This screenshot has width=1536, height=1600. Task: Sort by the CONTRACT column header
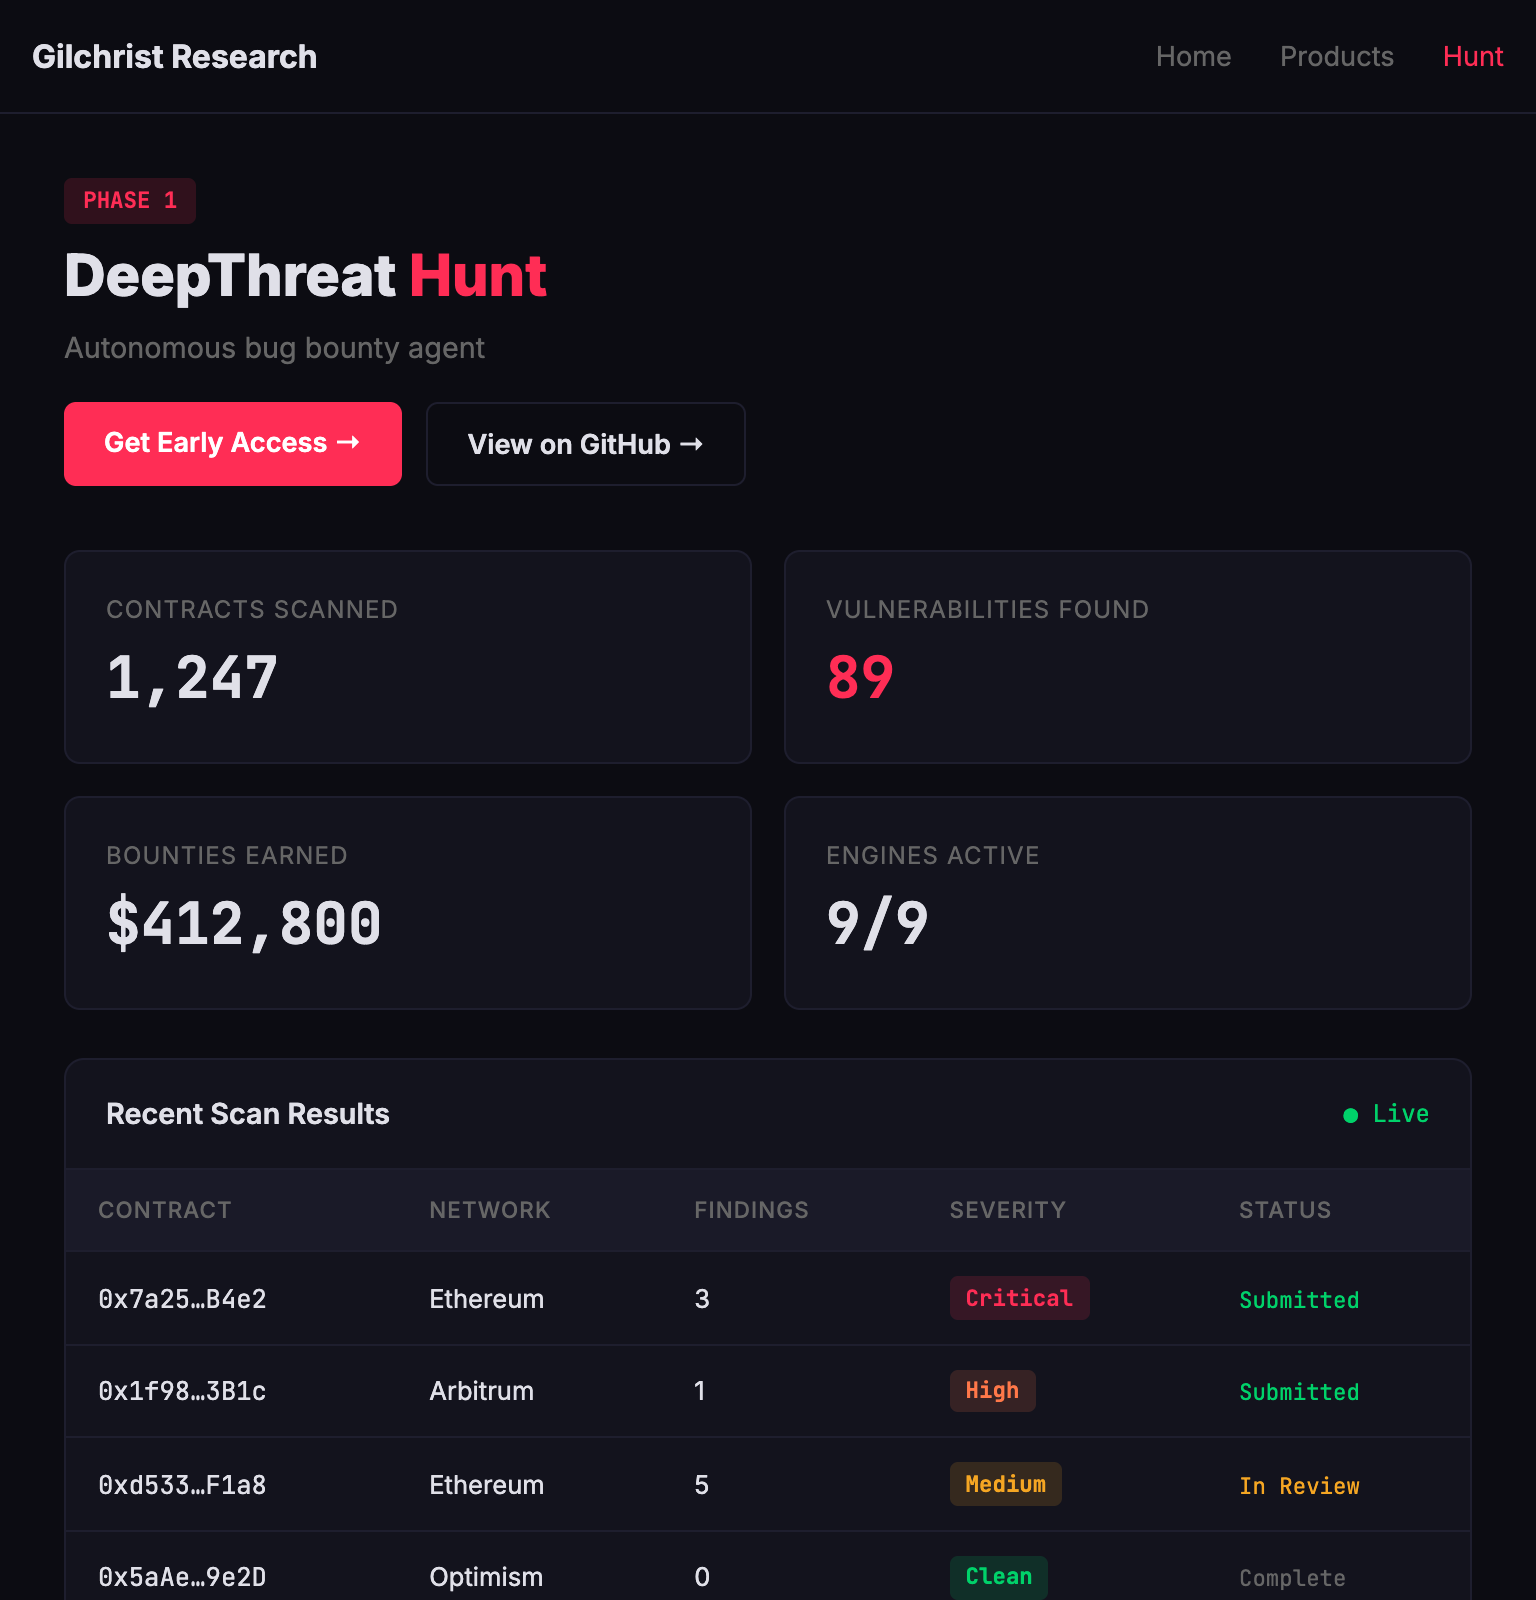(165, 1210)
